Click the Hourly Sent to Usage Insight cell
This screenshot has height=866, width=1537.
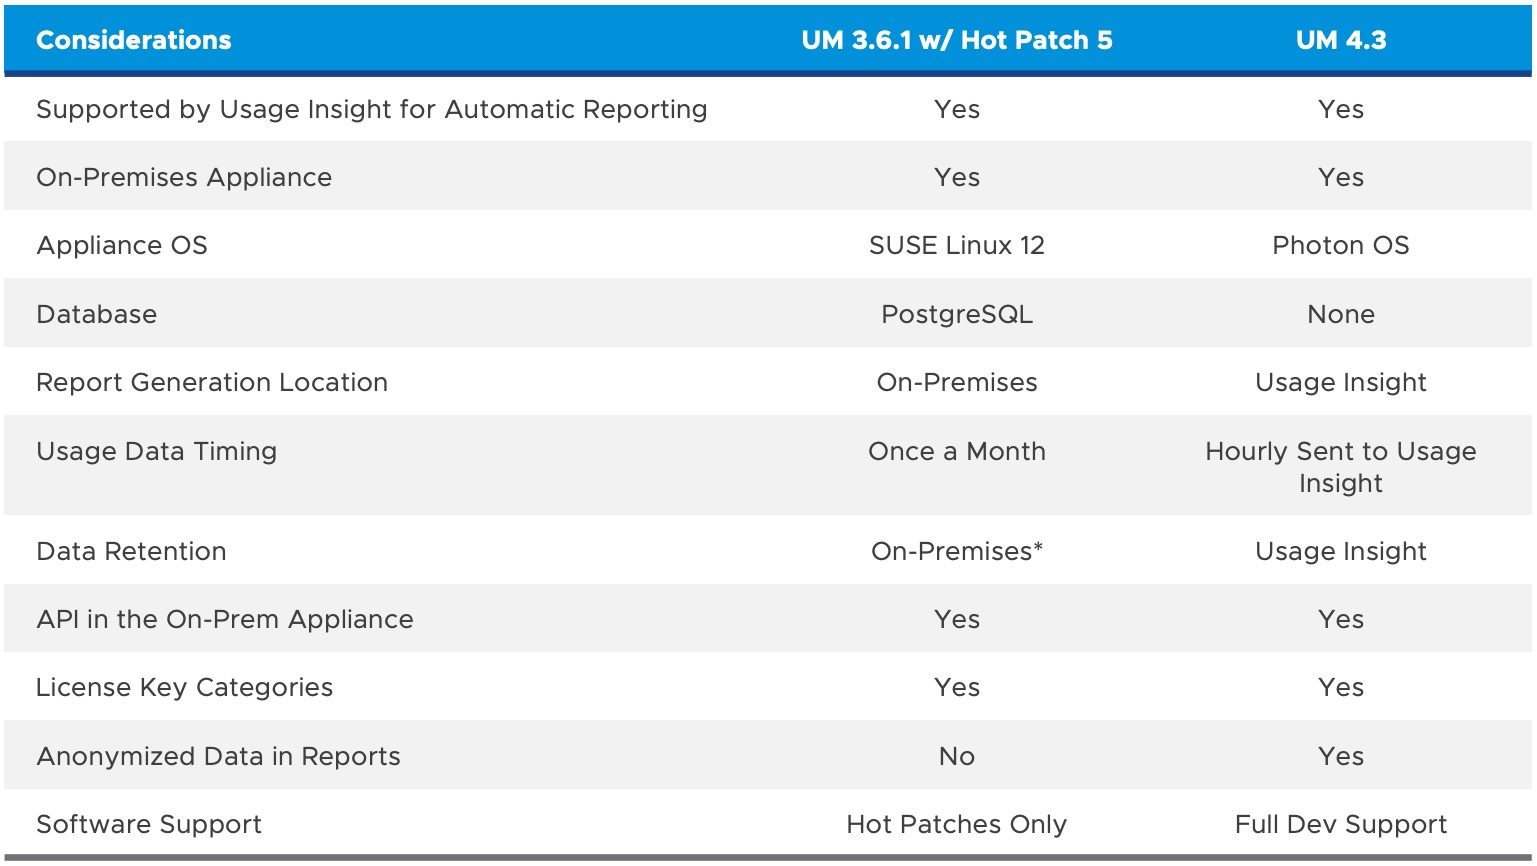1340,467
